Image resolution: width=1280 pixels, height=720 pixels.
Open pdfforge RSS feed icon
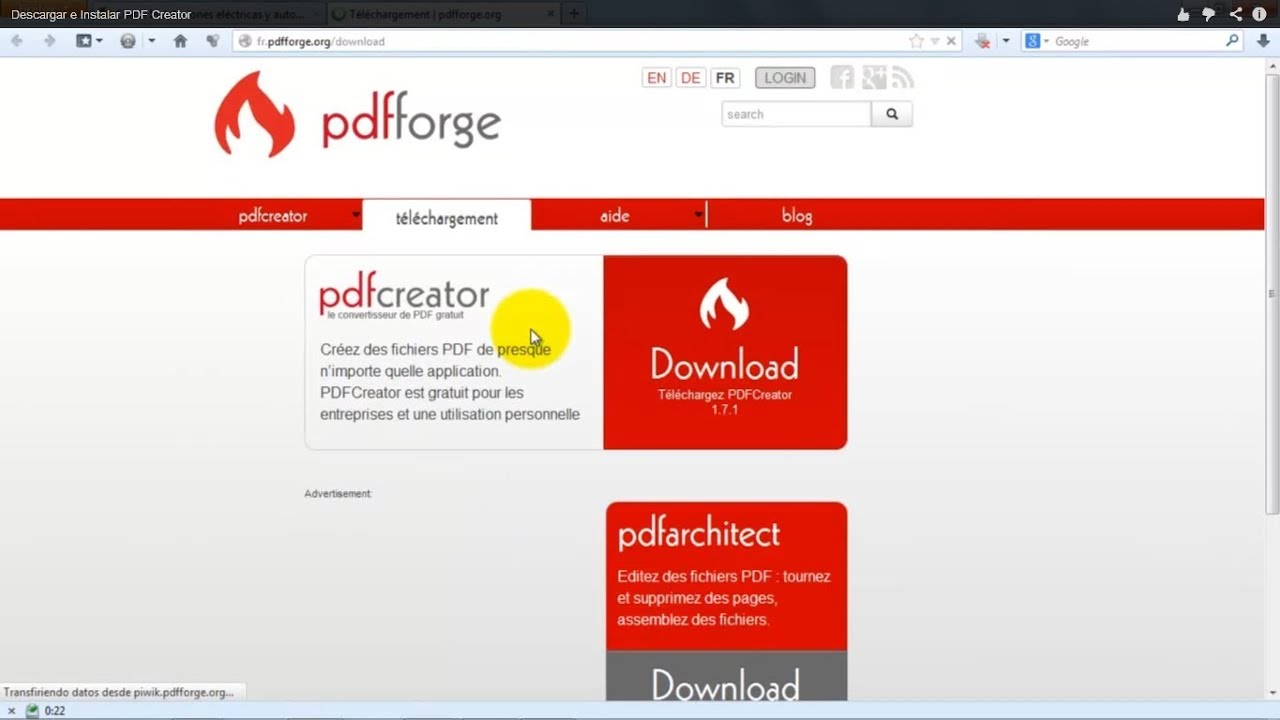pyautogui.click(x=903, y=77)
